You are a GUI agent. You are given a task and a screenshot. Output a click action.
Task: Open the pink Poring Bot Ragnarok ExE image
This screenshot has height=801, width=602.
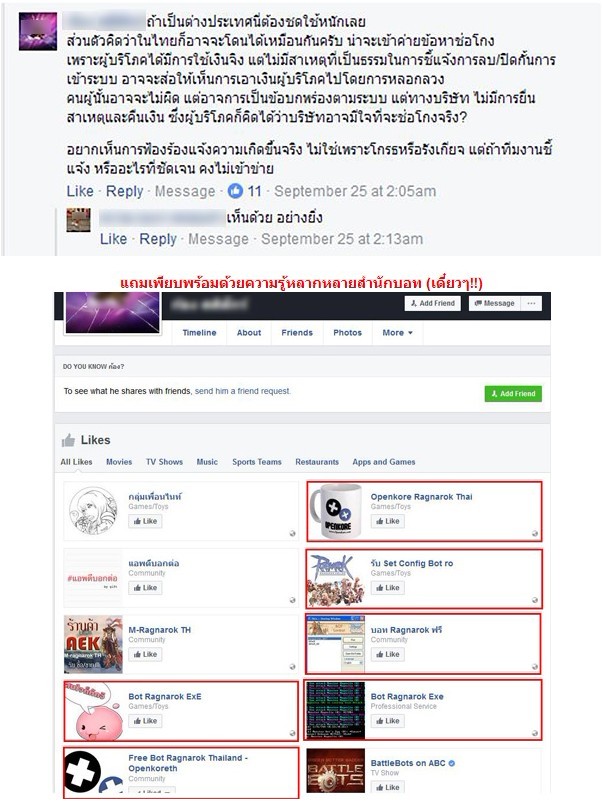pyautogui.click(x=94, y=711)
